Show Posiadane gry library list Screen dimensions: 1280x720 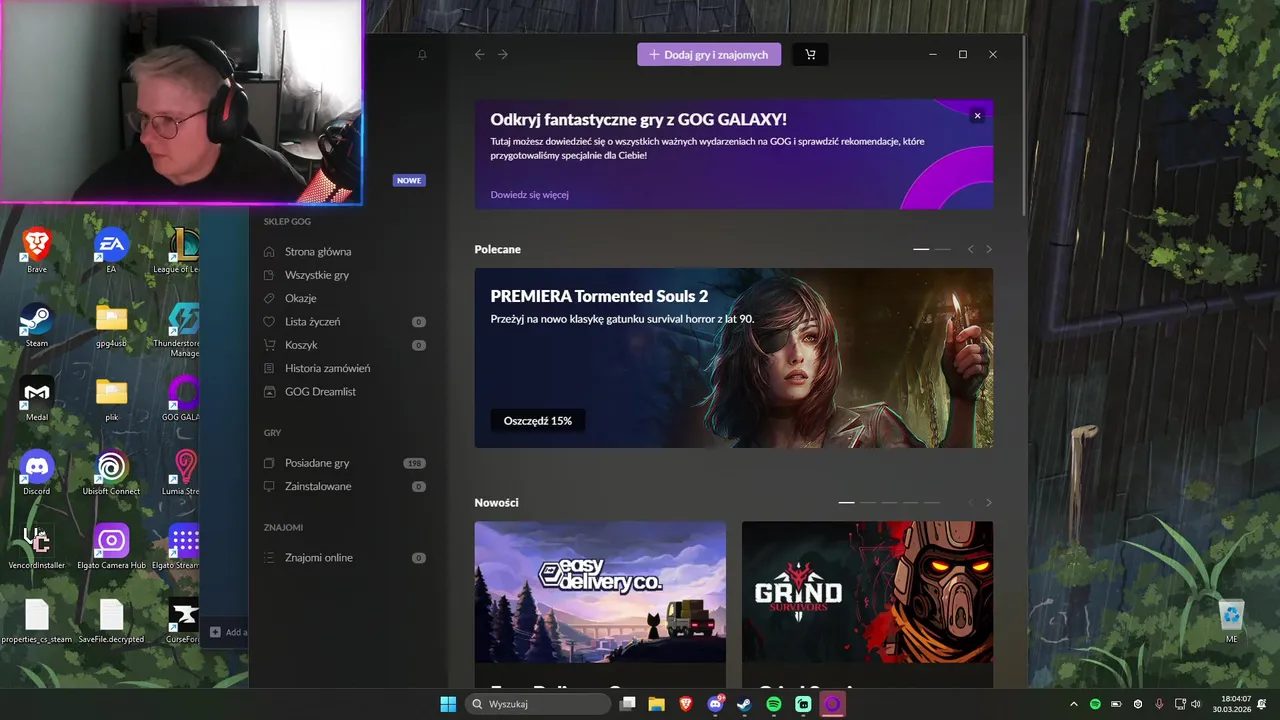(x=317, y=463)
